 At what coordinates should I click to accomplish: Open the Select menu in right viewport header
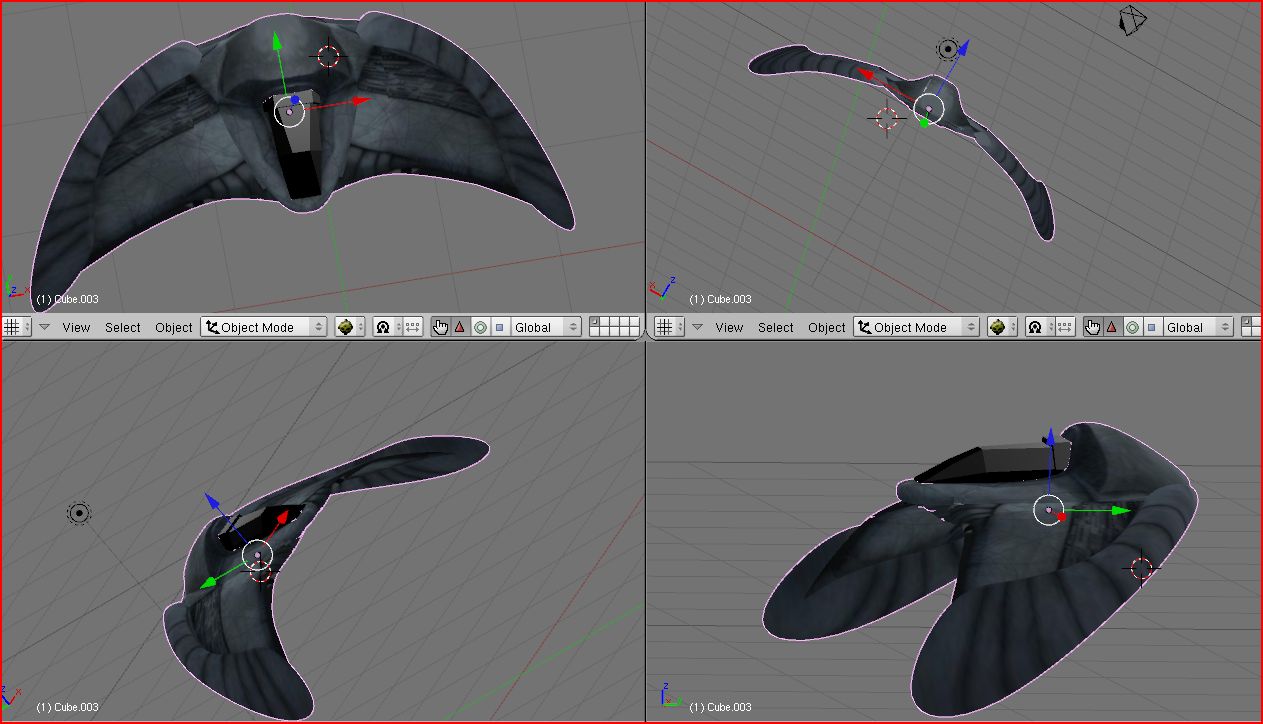775,327
